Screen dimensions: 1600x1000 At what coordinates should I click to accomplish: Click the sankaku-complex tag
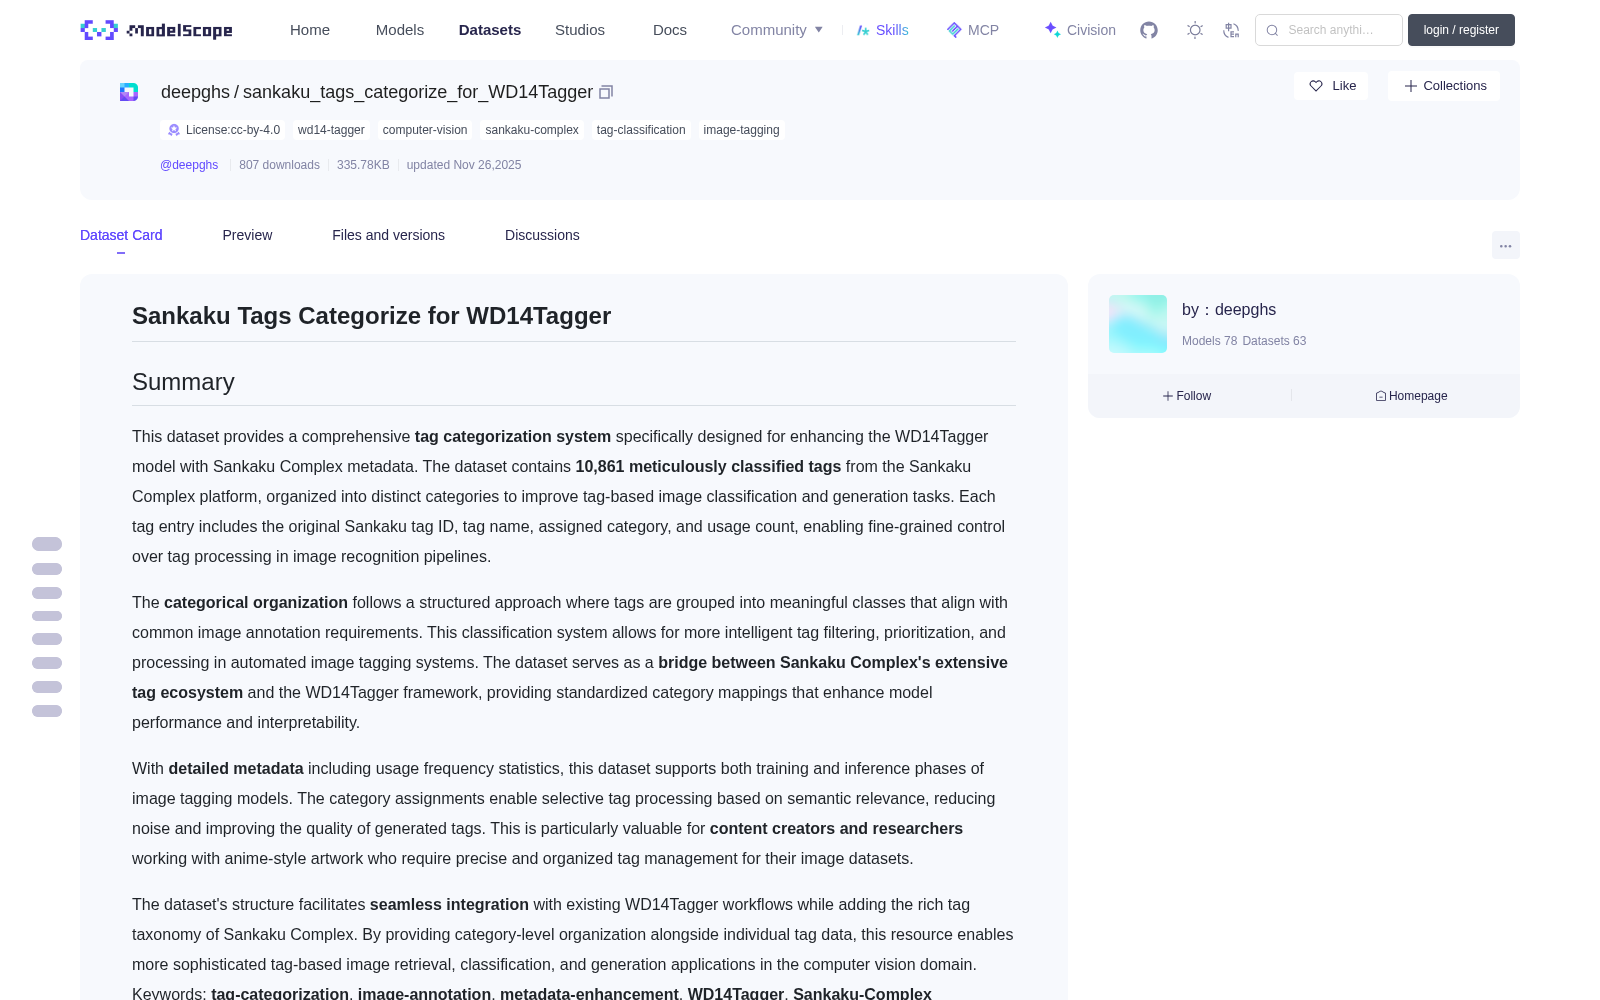(x=532, y=130)
